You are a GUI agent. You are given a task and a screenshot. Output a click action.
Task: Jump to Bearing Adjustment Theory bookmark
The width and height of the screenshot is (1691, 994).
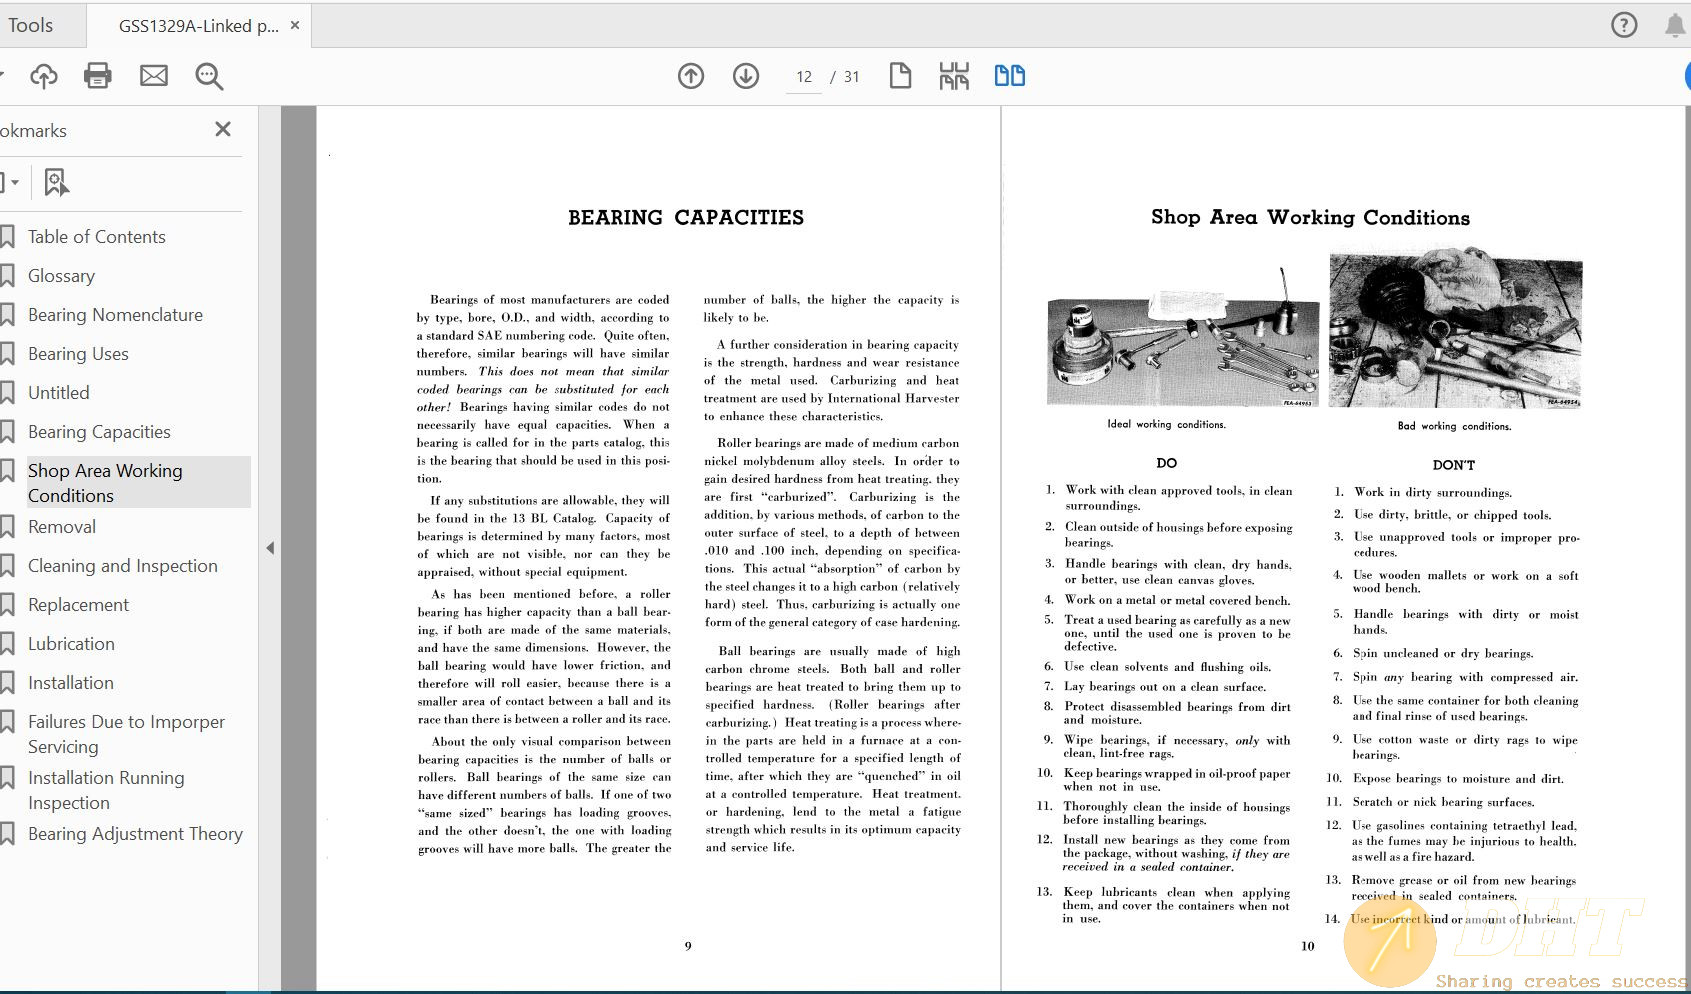pos(135,834)
